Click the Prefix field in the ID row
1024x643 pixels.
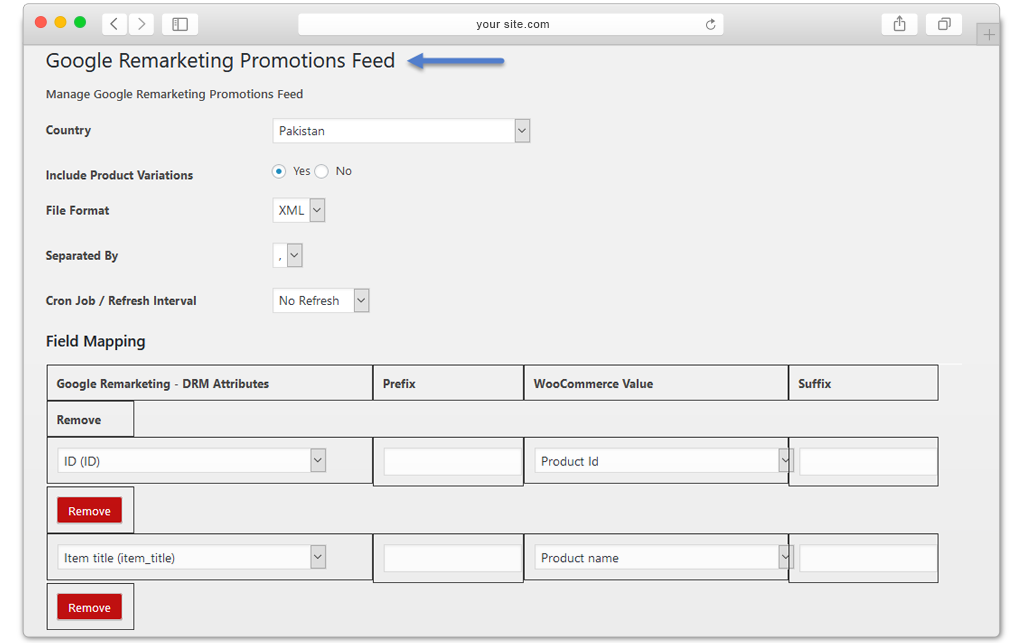point(453,462)
